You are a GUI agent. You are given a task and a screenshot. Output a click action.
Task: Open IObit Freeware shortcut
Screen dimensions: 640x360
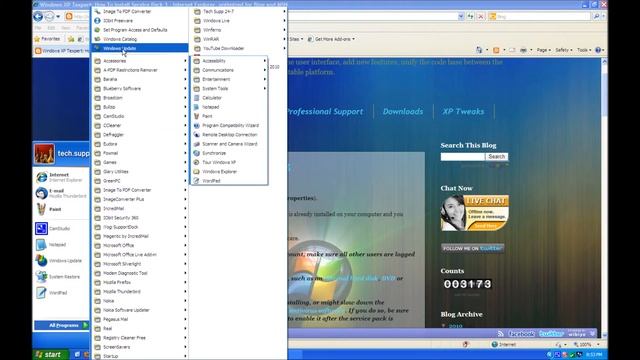[140, 21]
